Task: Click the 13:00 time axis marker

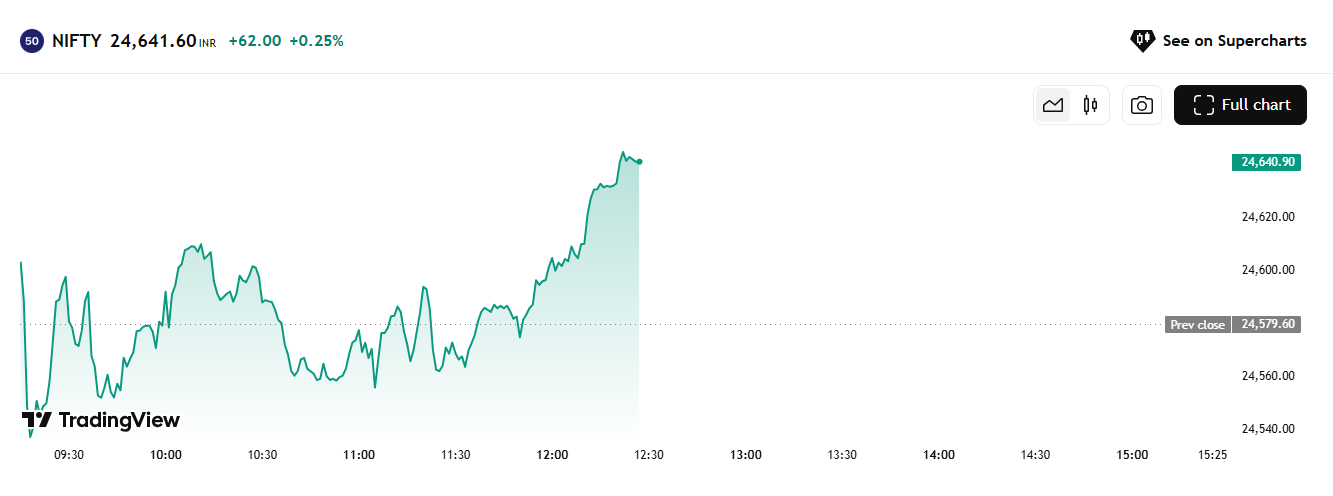Action: [746, 455]
